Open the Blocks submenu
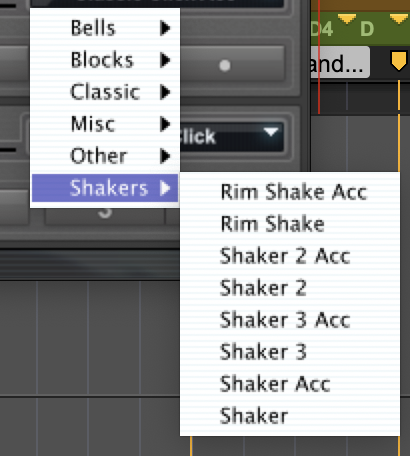 (105, 60)
